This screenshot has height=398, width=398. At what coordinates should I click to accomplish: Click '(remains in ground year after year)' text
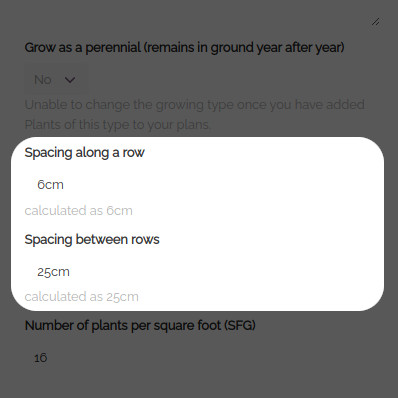(244, 48)
